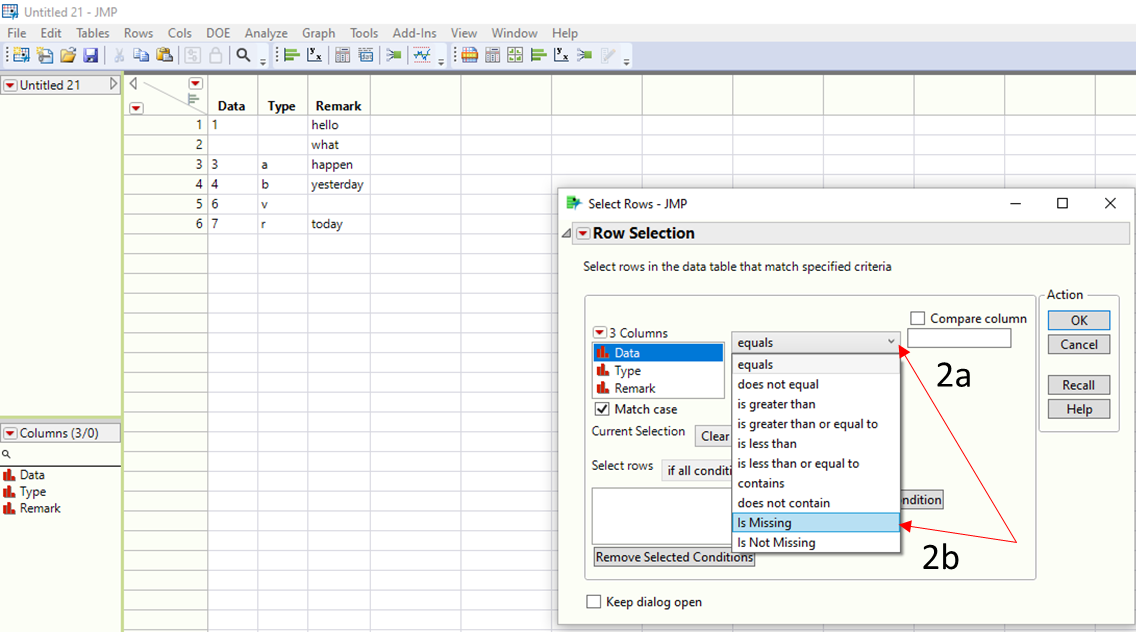Select Type in the columns list
This screenshot has height=632, width=1136.
[x=628, y=371]
